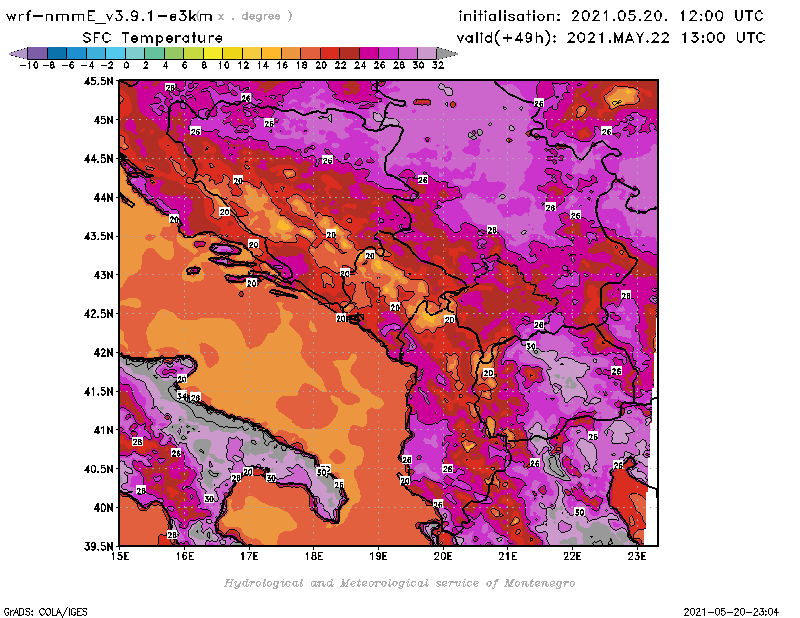Viewport: 800px width, 618px height.
Task: Click the '45N' latitude label
Action: tap(103, 120)
